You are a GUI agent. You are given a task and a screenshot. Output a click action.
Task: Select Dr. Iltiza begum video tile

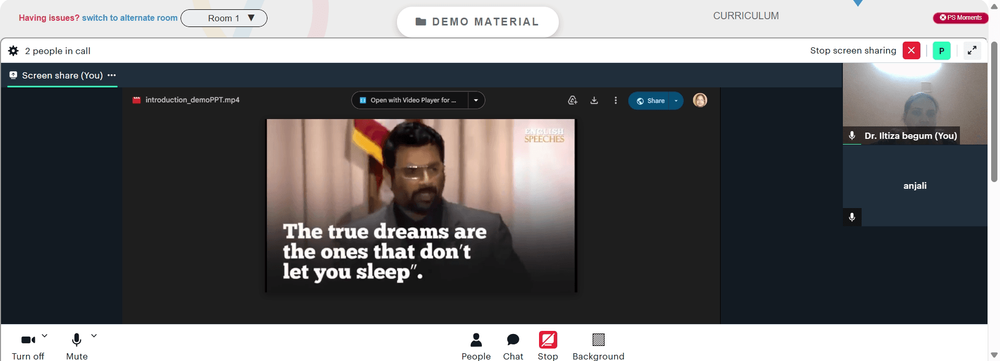[x=915, y=103]
